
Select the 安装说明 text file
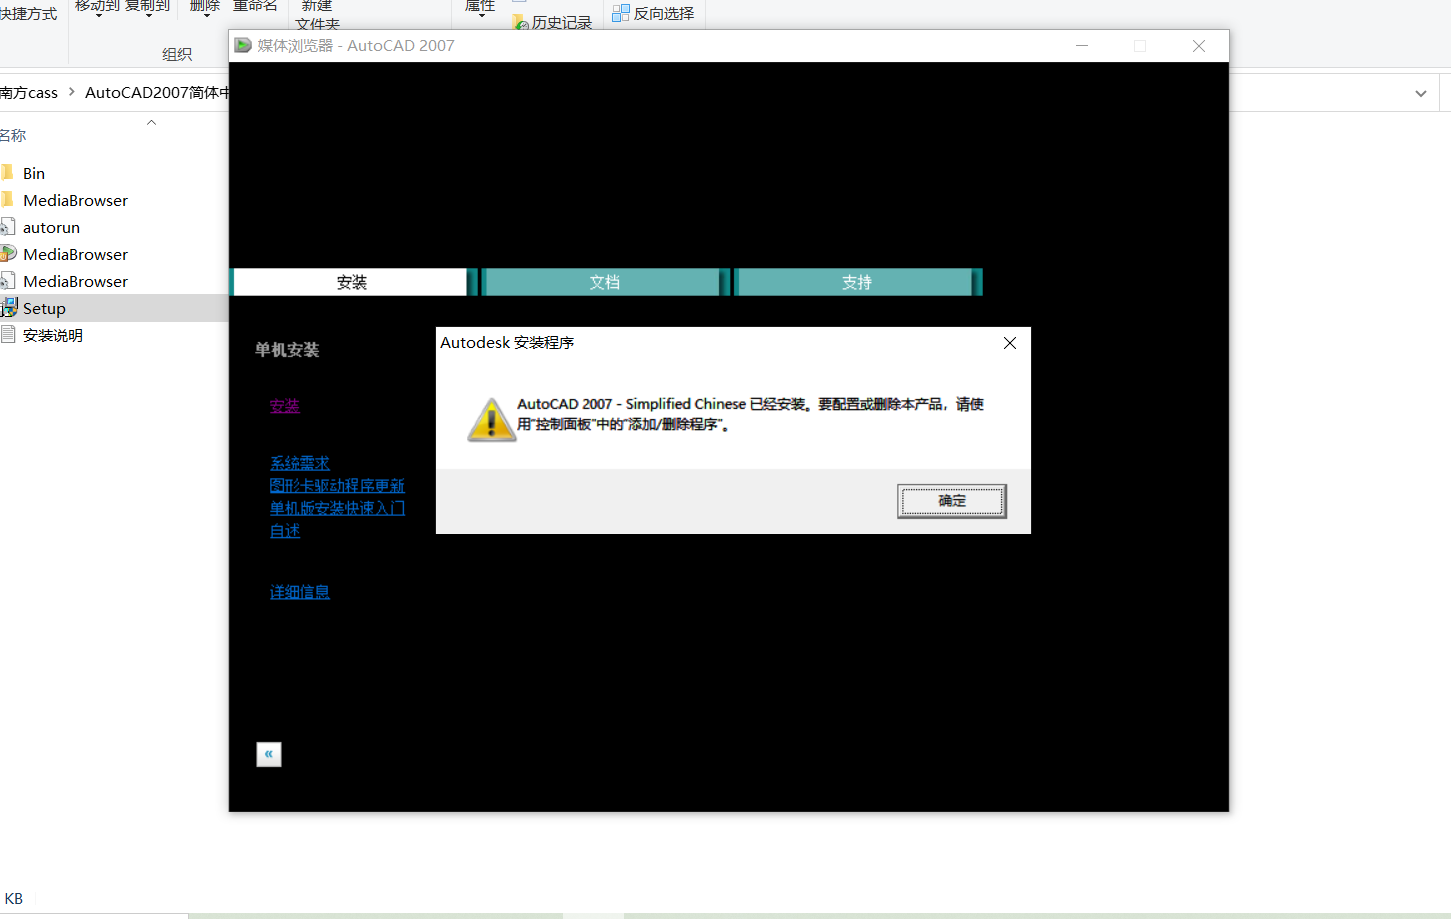coord(53,335)
